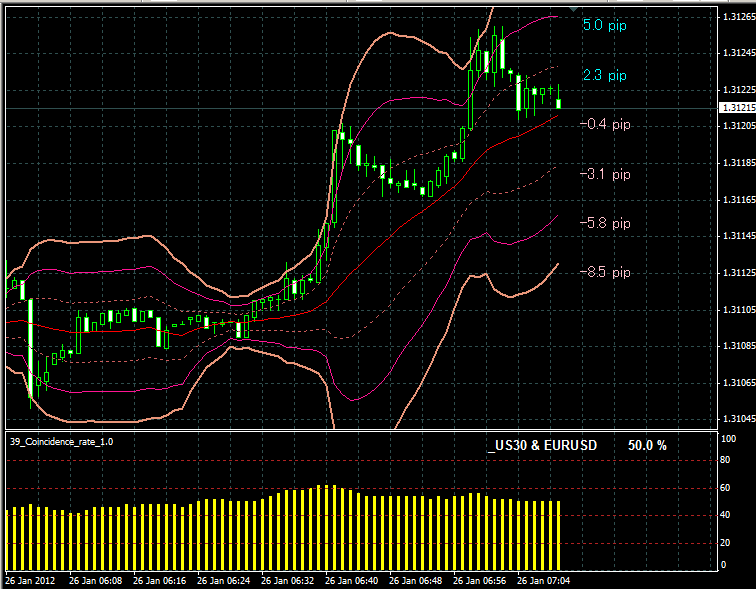Click the '26 Jan 06:40' time marker

click(x=352, y=580)
